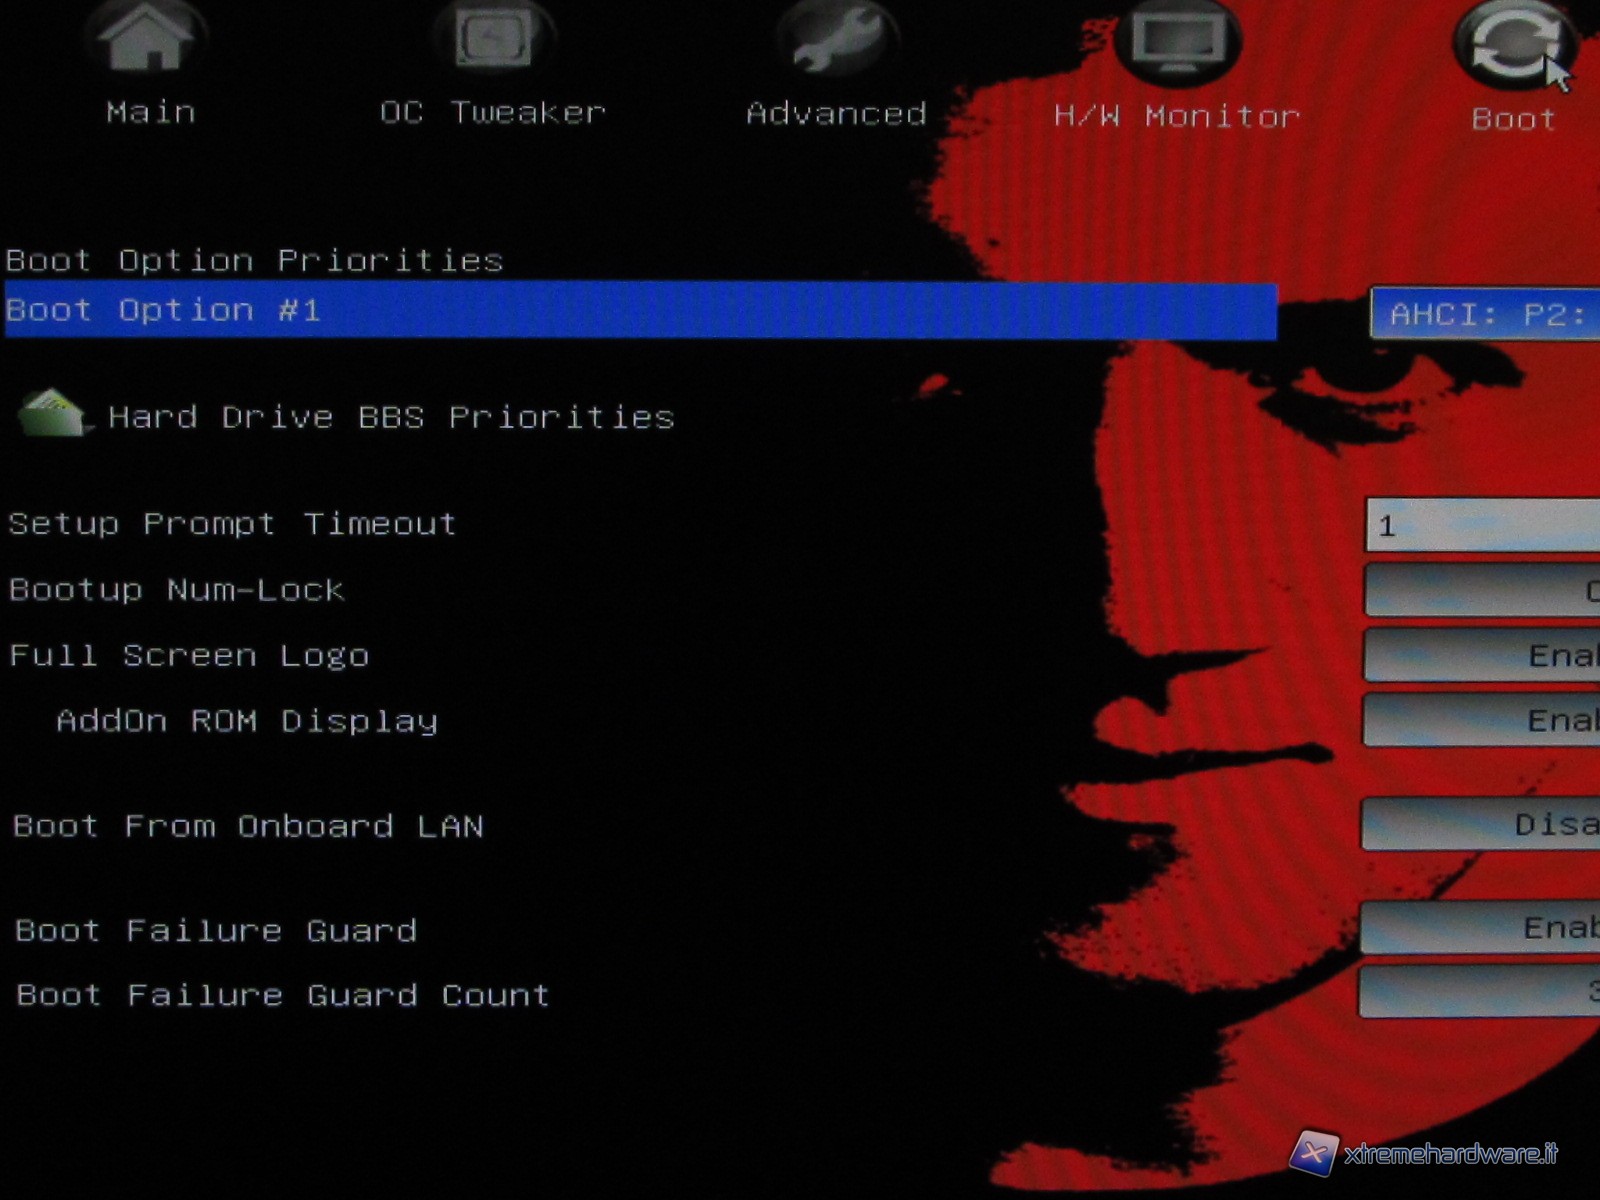The height and width of the screenshot is (1200, 1600).
Task: Open the AHCI: P2 boot device dropdown
Action: 1485,314
